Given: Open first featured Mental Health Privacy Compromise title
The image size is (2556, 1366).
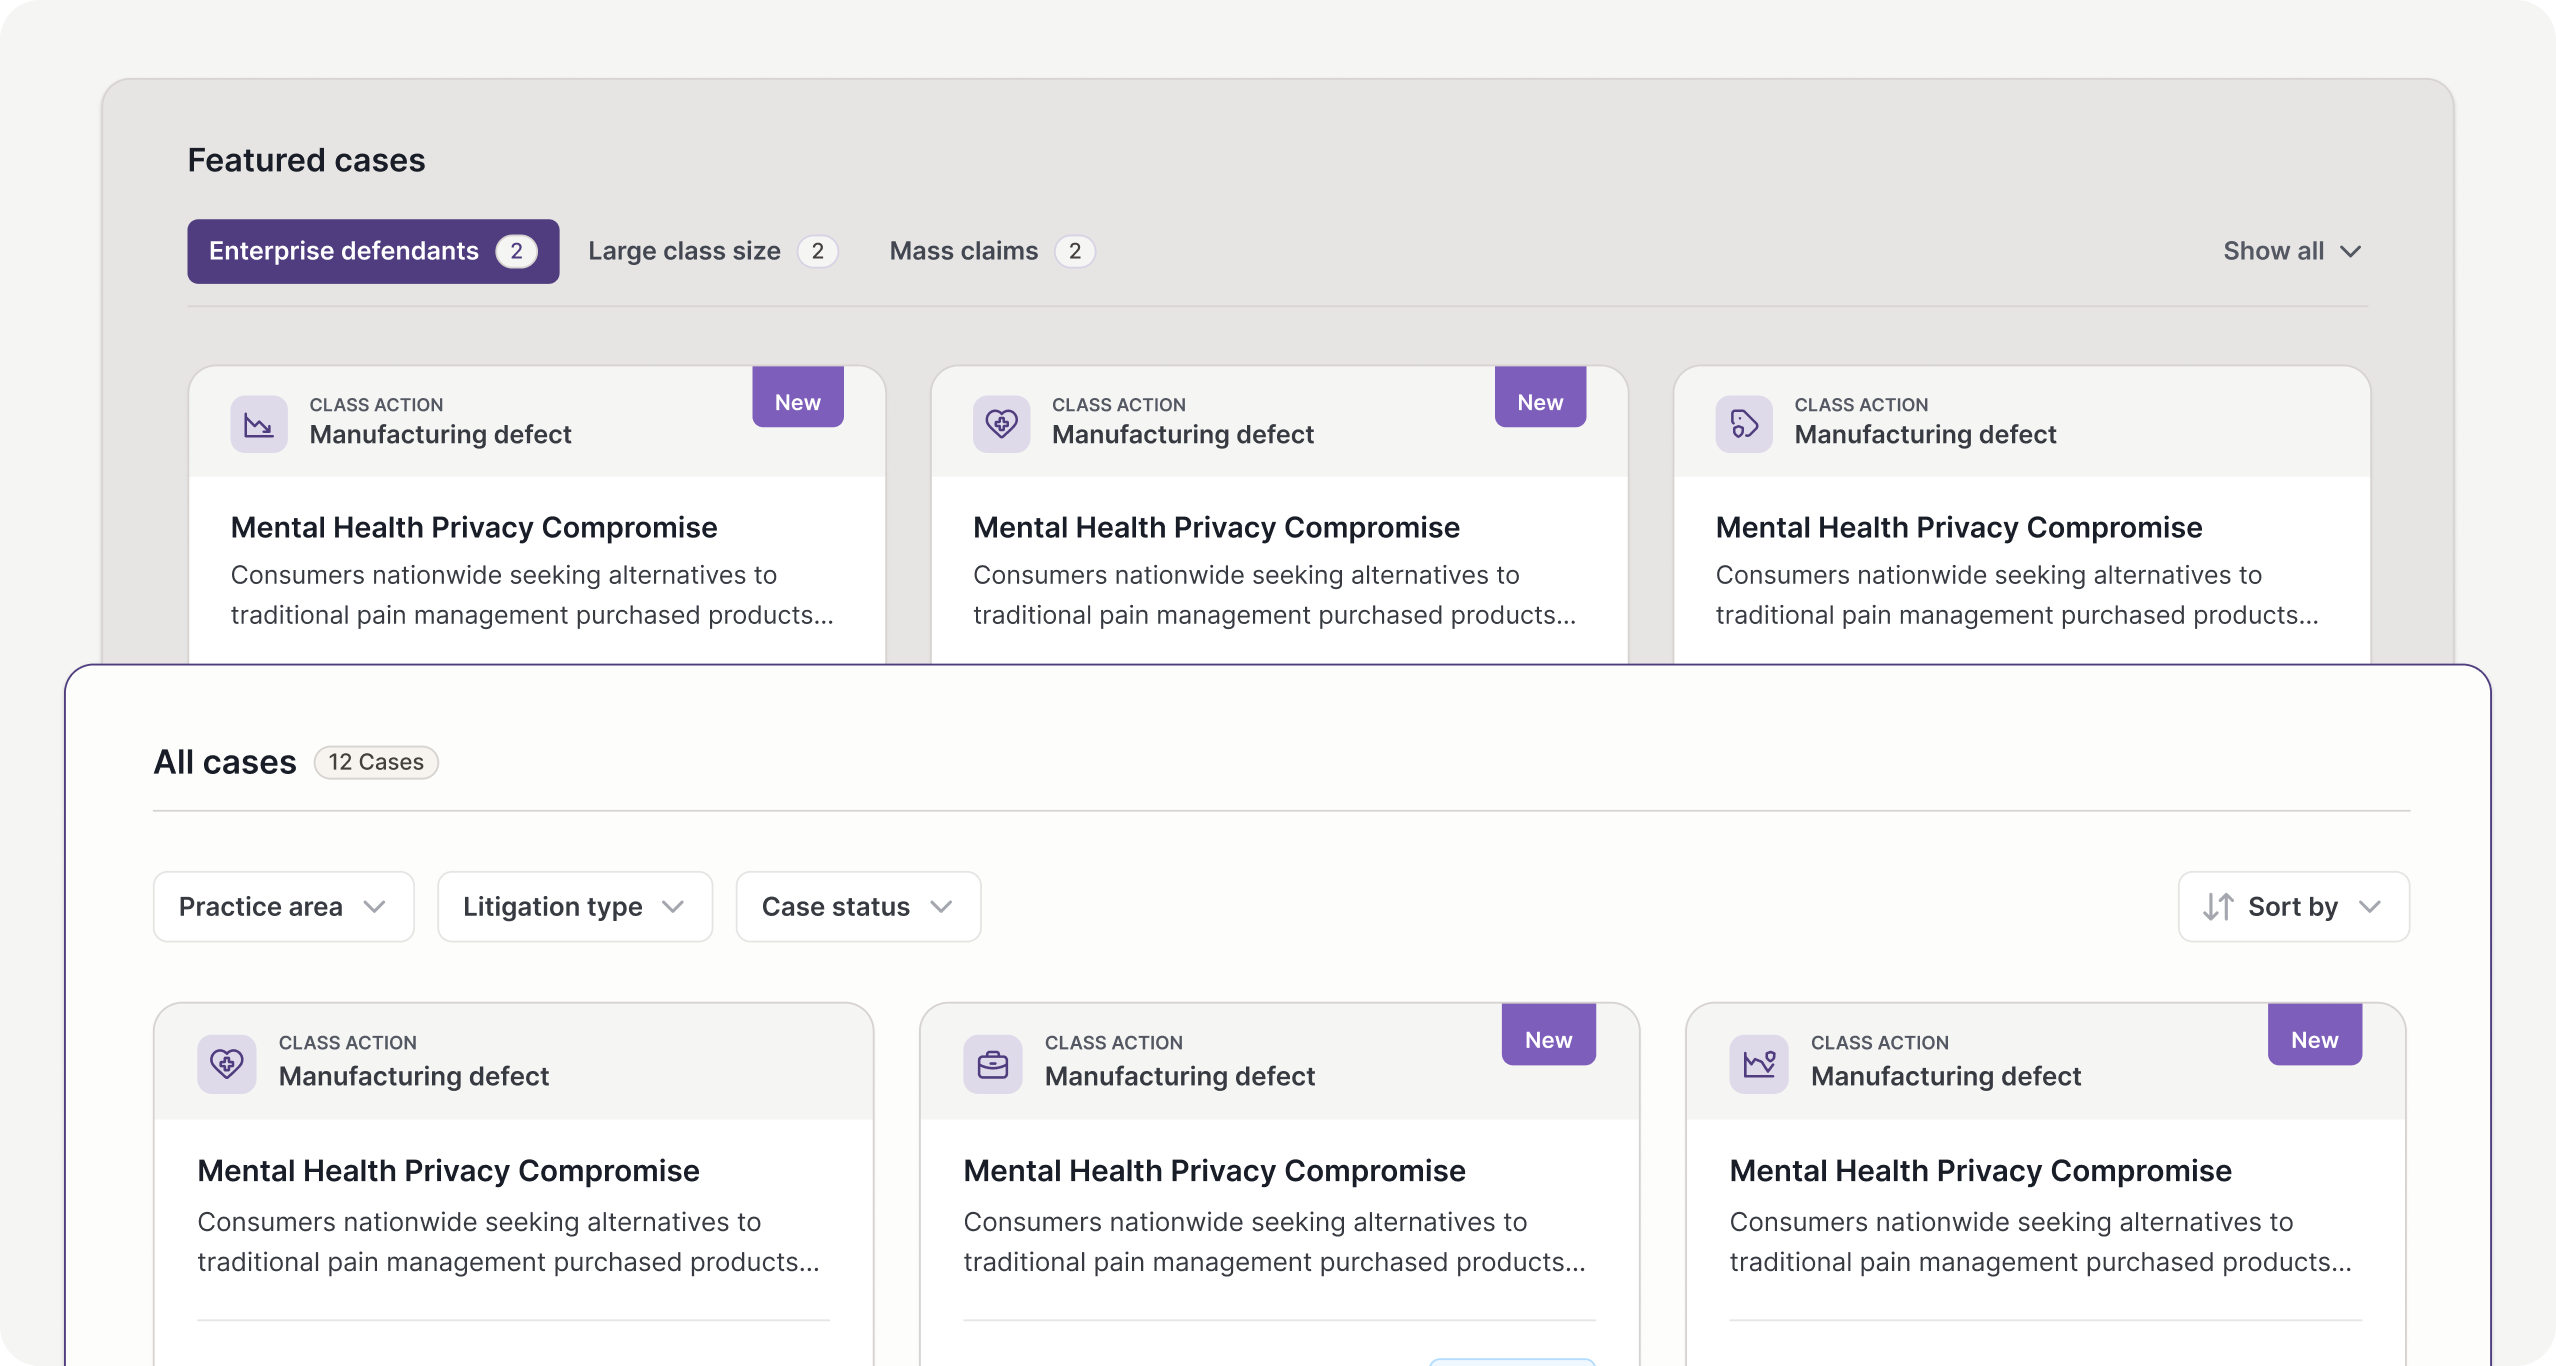Looking at the screenshot, I should [x=474, y=527].
